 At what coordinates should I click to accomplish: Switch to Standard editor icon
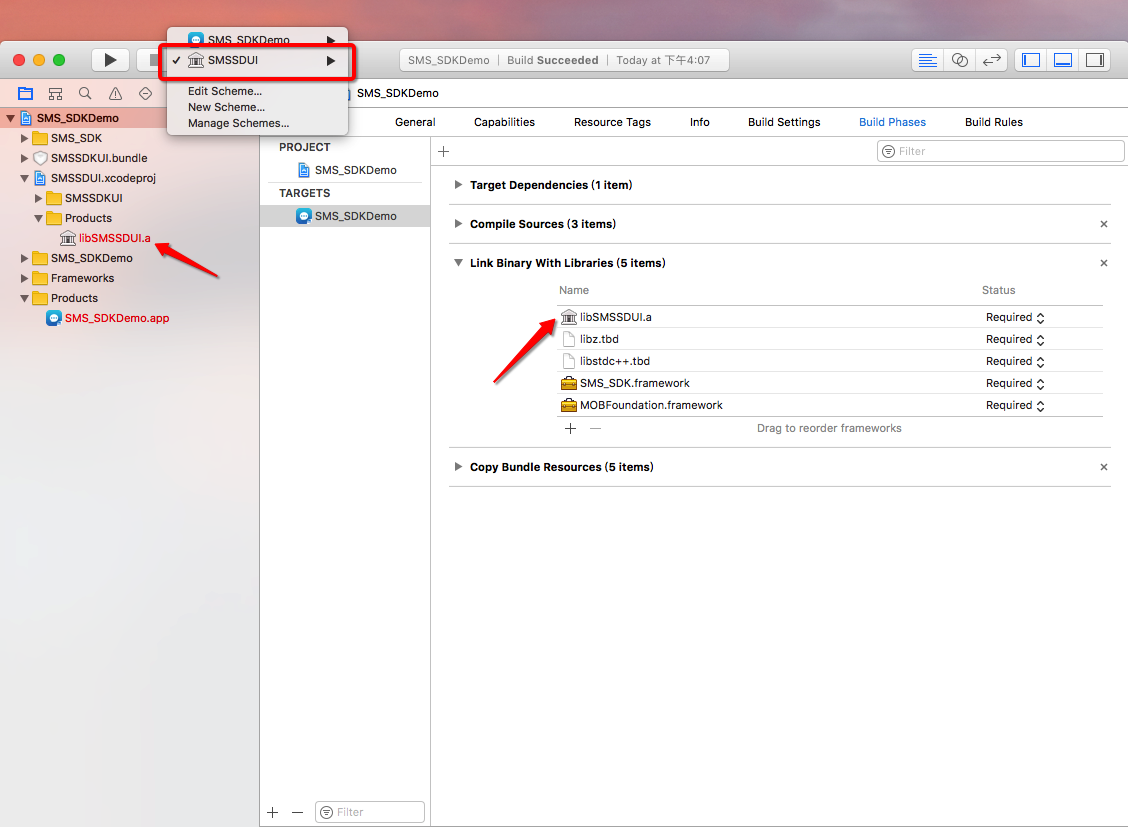(928, 60)
